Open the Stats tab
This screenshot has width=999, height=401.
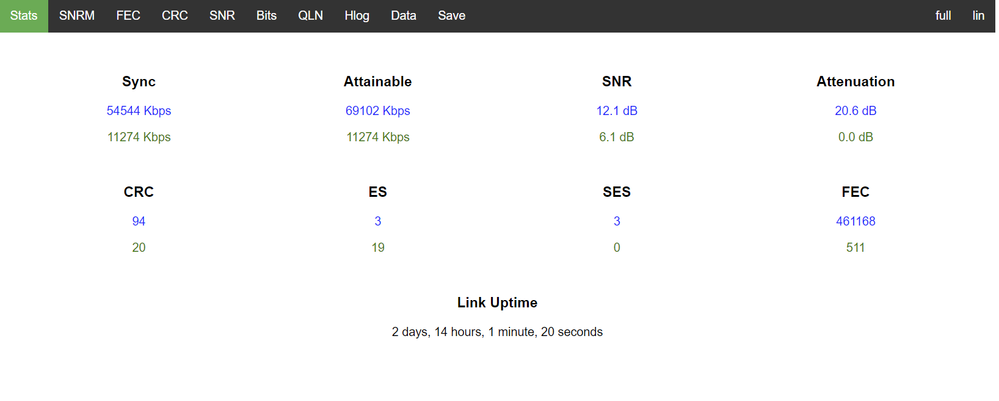click(24, 16)
